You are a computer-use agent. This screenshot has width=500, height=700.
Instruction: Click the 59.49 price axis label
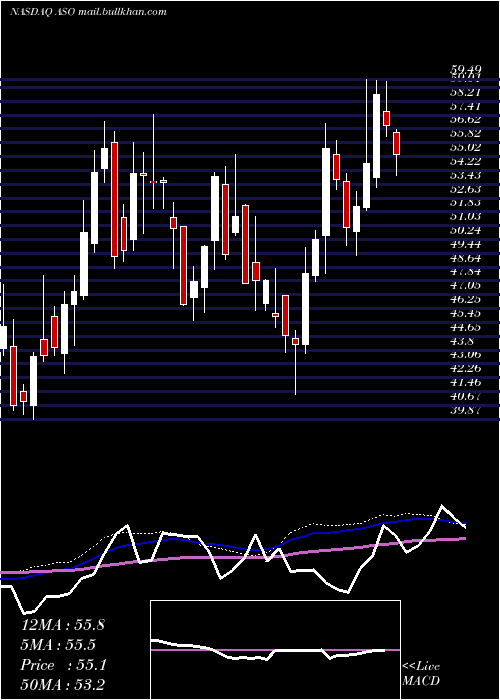pos(466,70)
